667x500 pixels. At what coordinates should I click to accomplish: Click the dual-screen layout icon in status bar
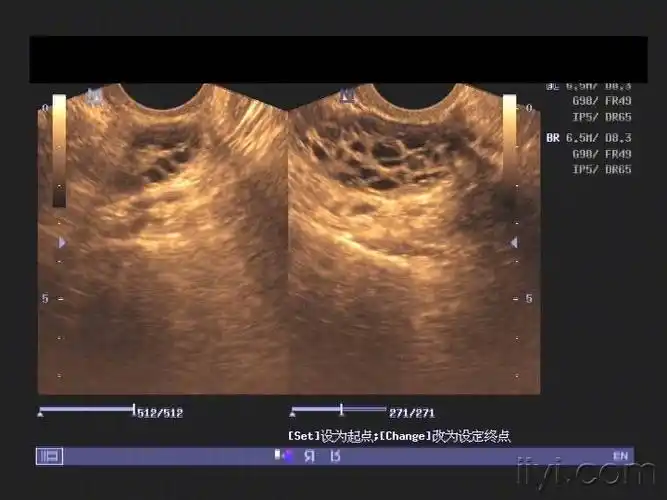(49, 456)
